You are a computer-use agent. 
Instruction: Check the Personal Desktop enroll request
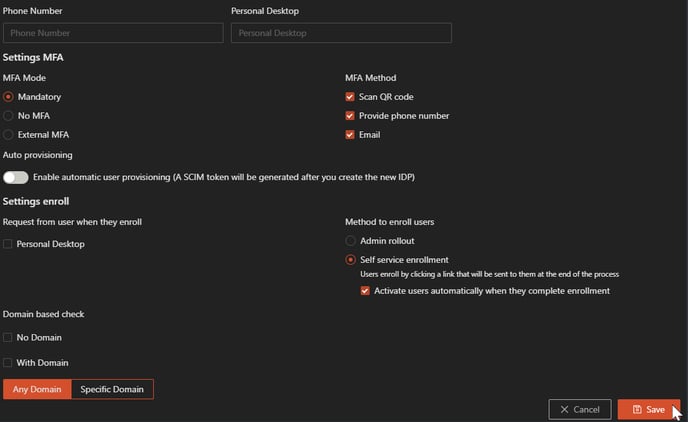[x=8, y=244]
